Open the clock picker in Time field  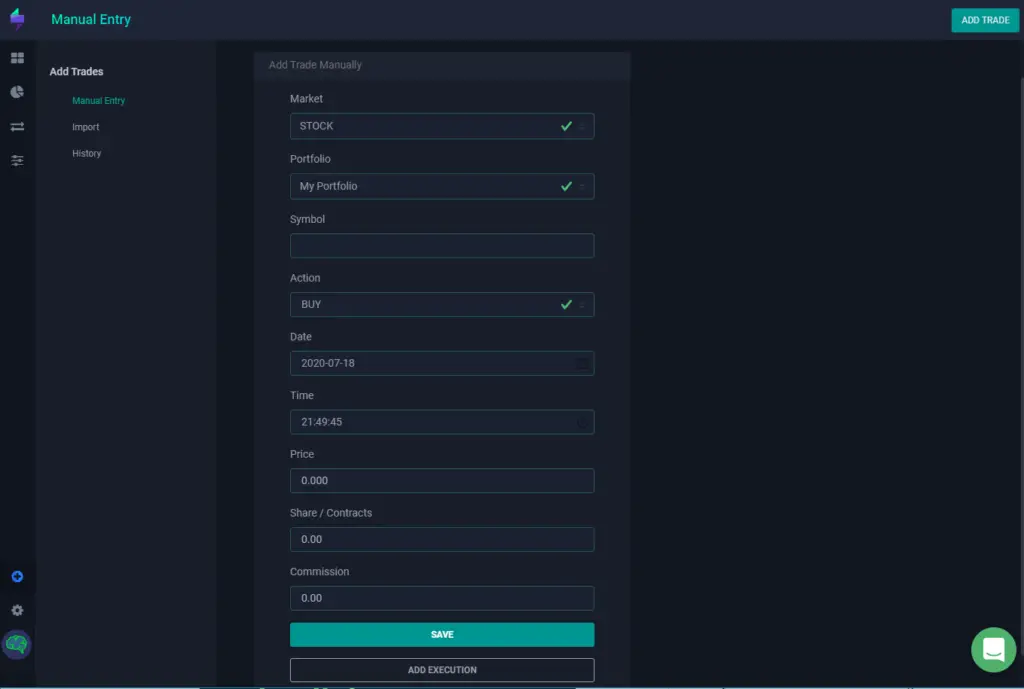click(581, 422)
